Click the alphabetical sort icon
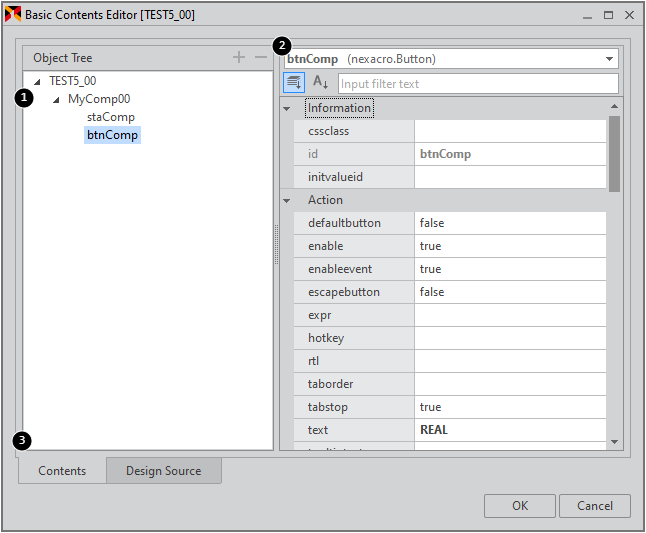646x533 pixels. pyautogui.click(x=321, y=83)
